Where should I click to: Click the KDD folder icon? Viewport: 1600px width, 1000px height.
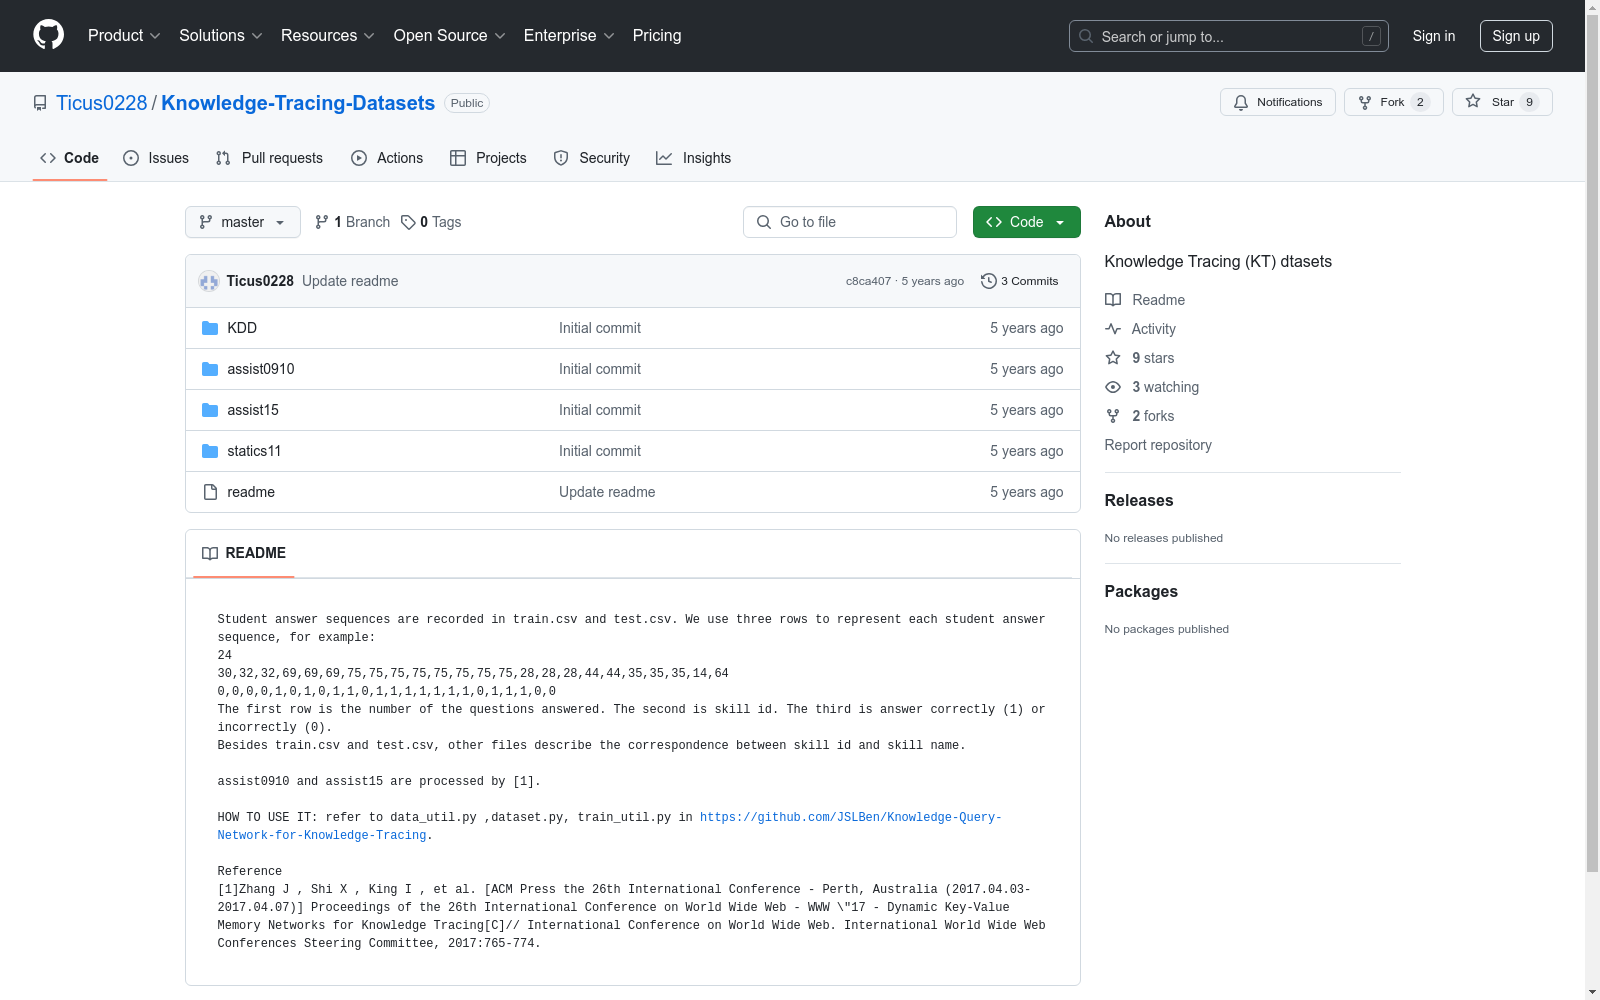click(x=210, y=328)
